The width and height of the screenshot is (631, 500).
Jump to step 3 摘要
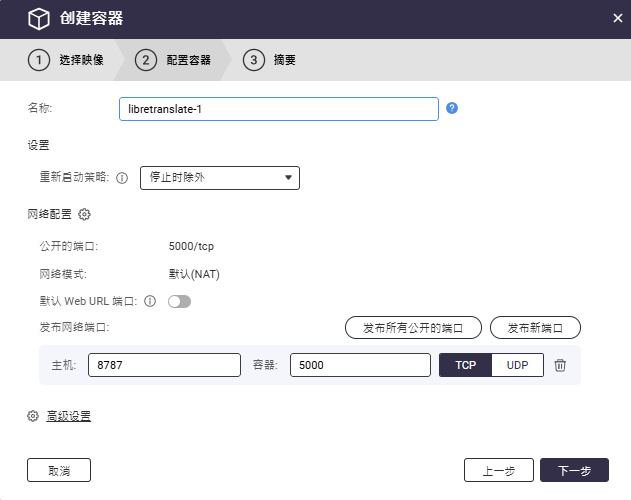point(270,60)
